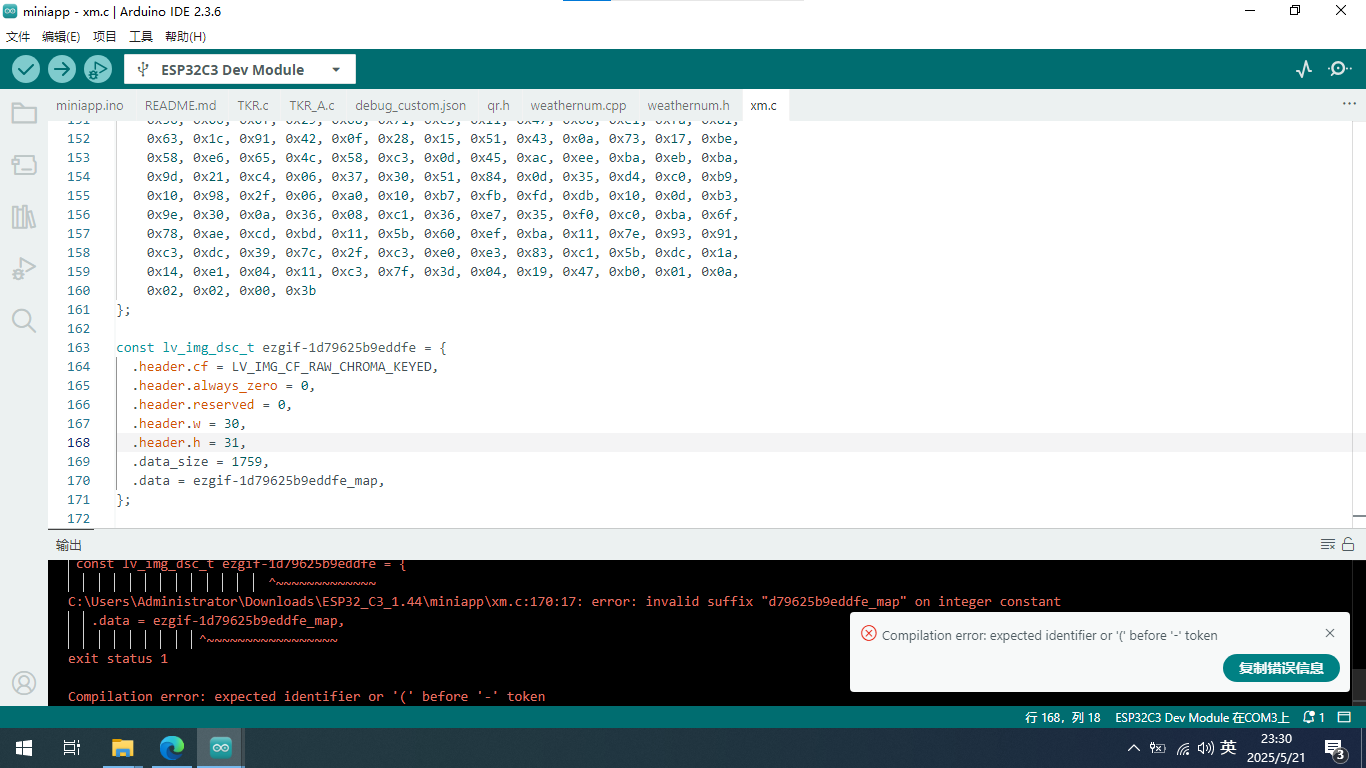The height and width of the screenshot is (768, 1366).
Task: Open the 帮助(H) menu
Action: [x=185, y=36]
